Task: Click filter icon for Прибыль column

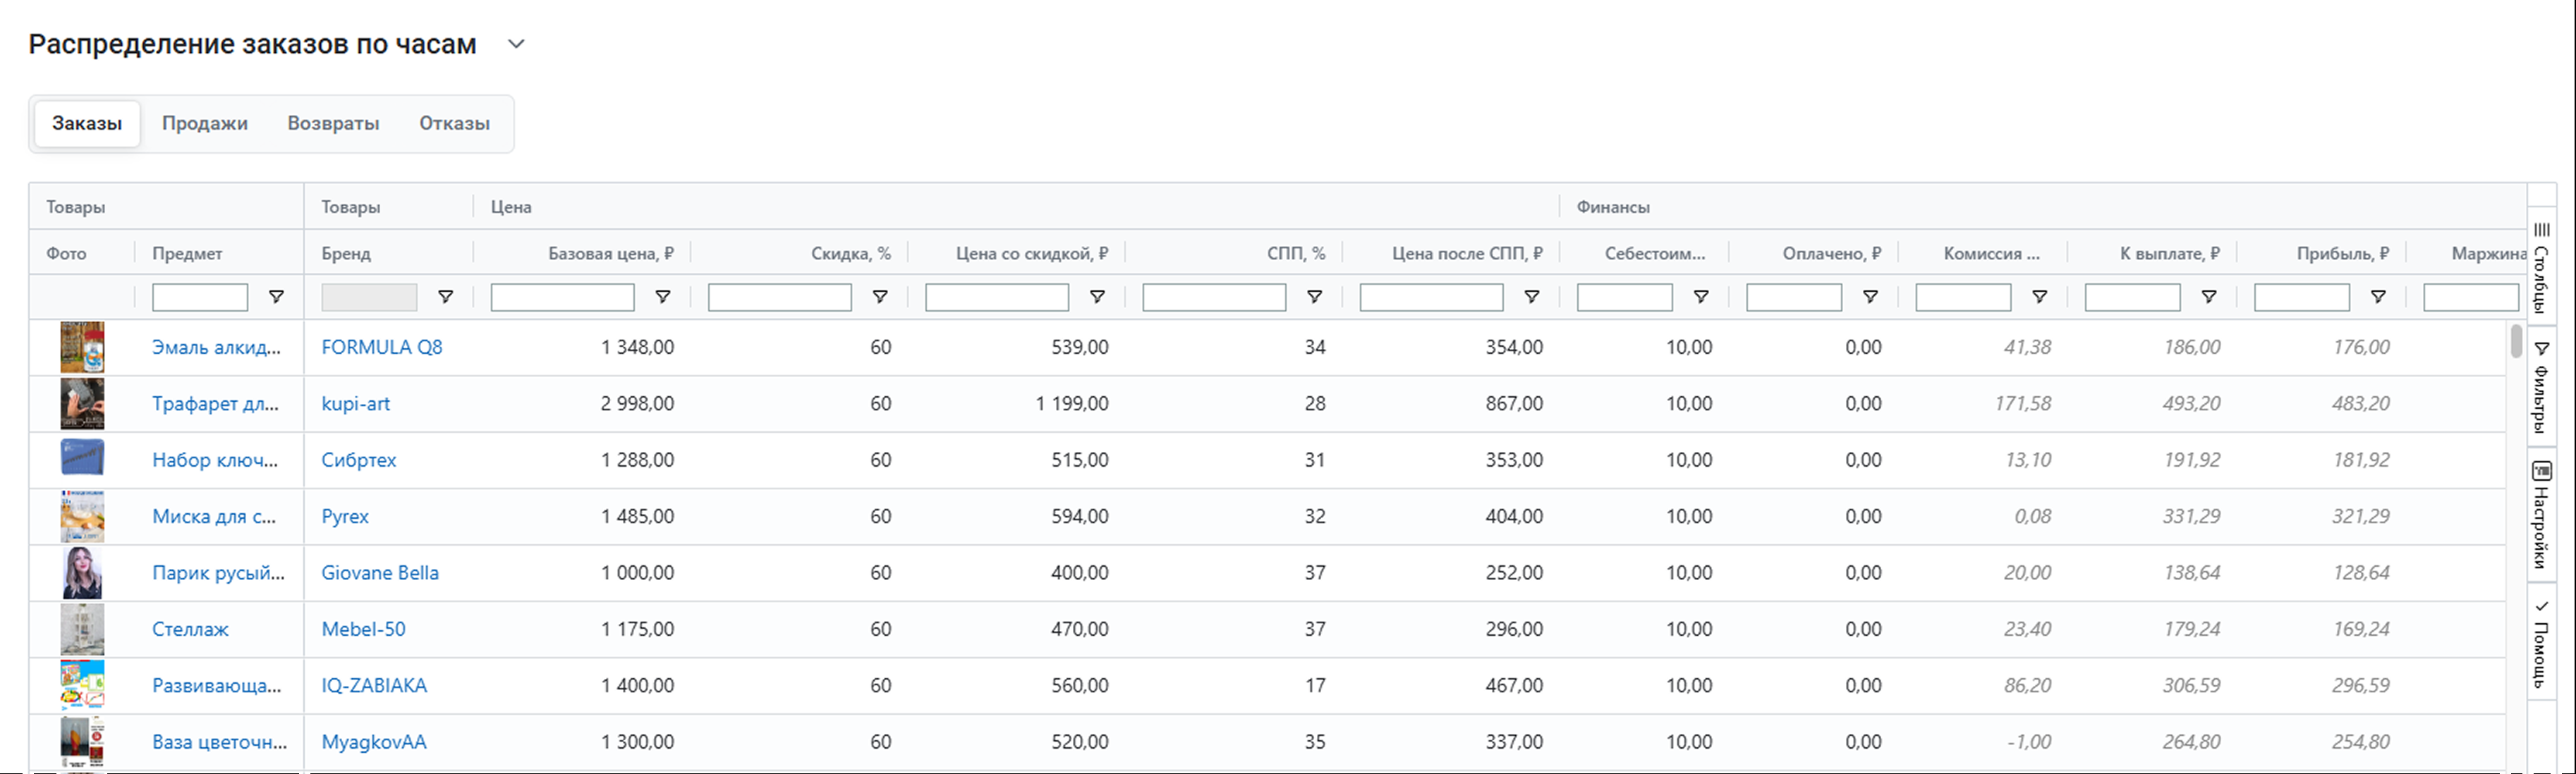Action: (x=2378, y=297)
